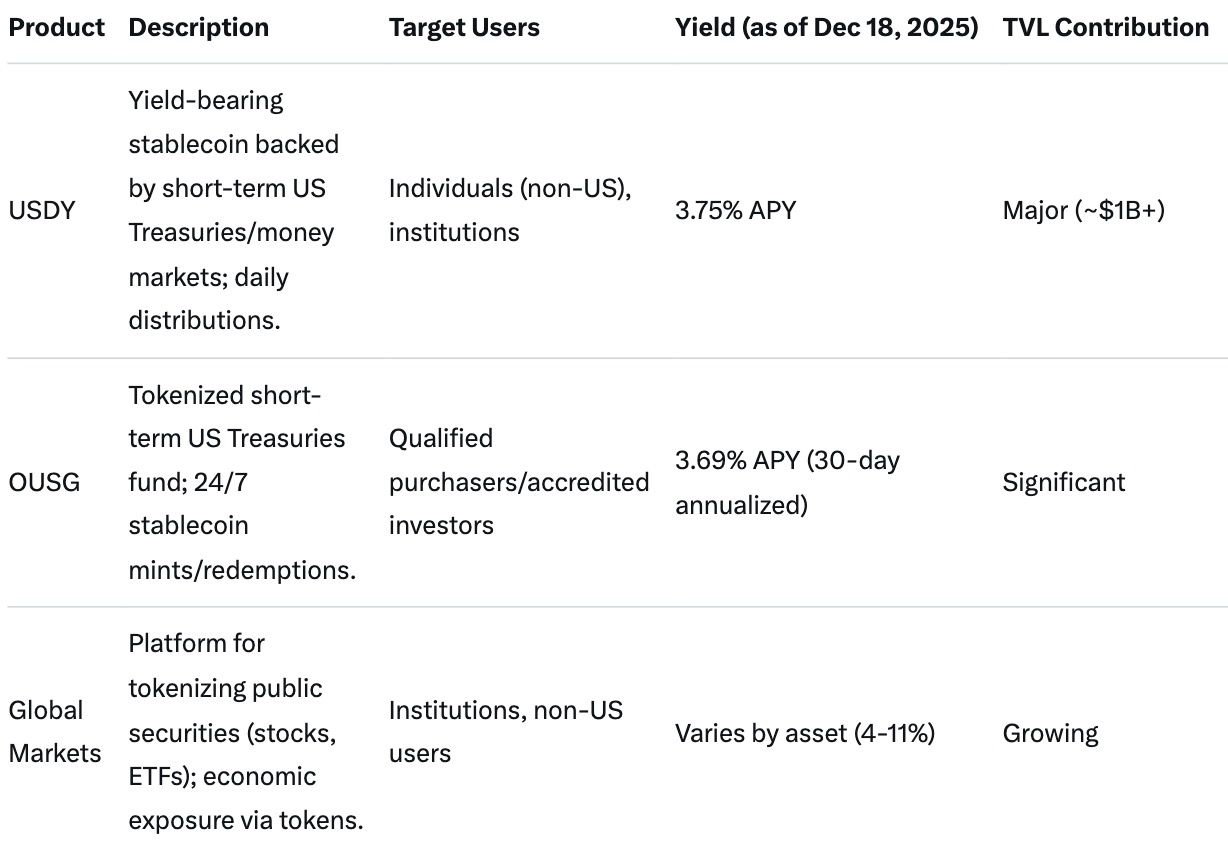The width and height of the screenshot is (1228, 852).
Task: Click Qualified purchasers/accredited investors cell
Action: (x=518, y=482)
